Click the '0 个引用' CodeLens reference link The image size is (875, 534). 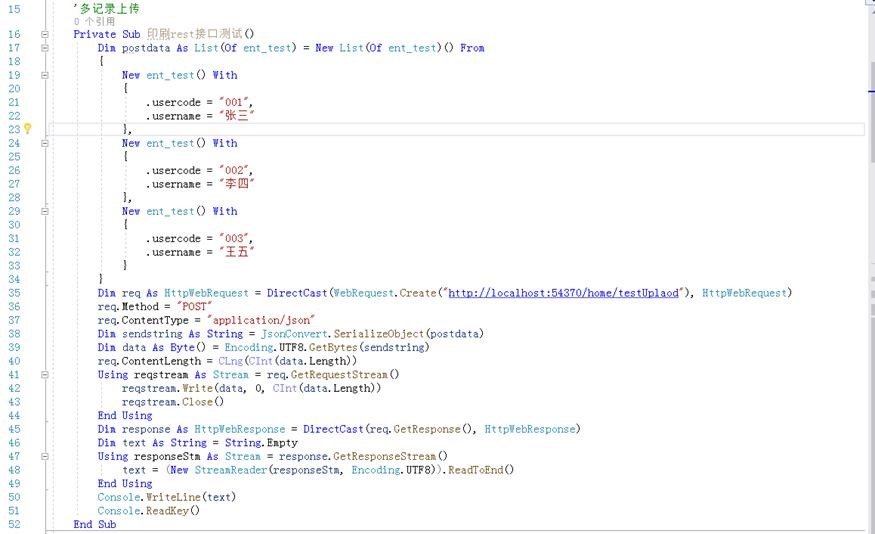tap(94, 21)
